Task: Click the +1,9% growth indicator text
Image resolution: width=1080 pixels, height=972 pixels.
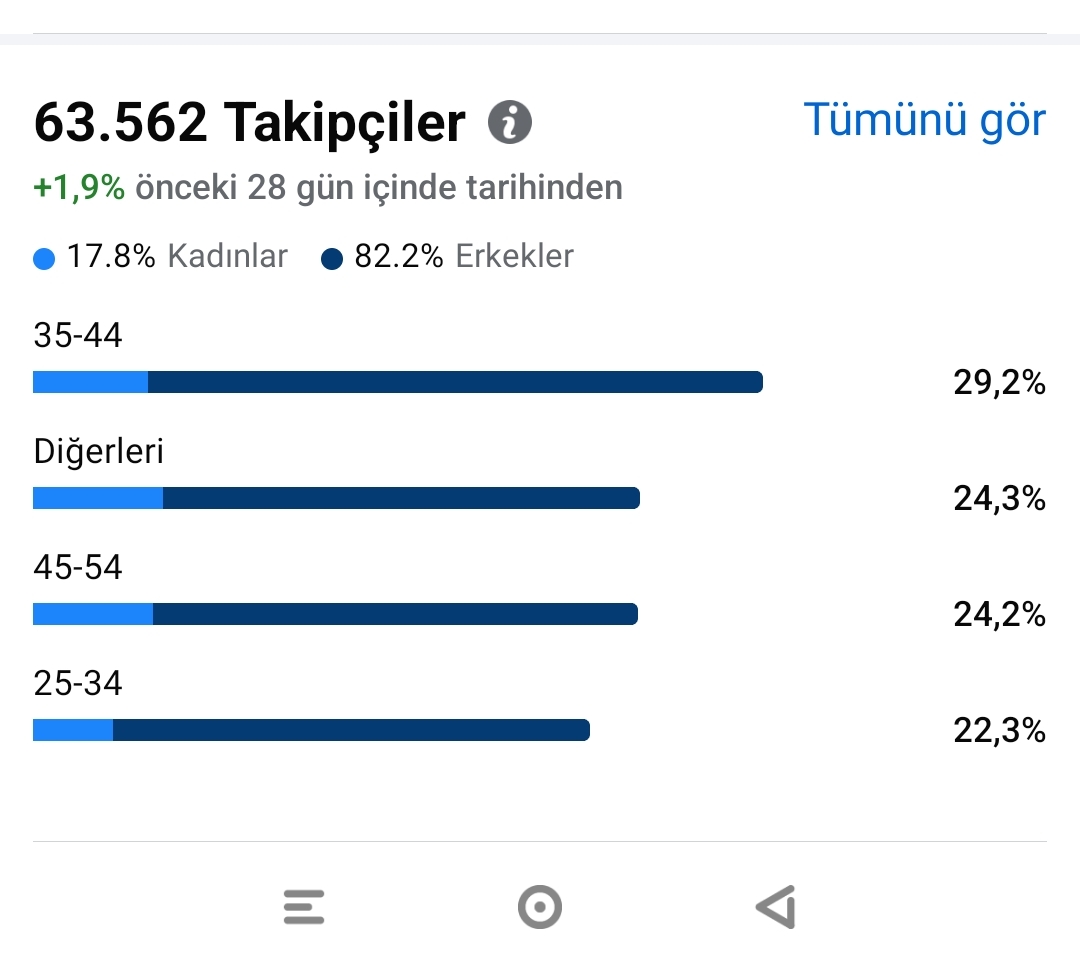Action: pos(79,187)
